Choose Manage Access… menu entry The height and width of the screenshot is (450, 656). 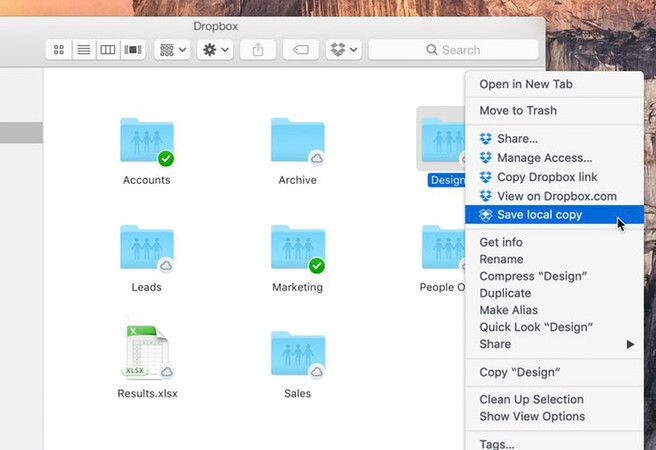coord(554,158)
